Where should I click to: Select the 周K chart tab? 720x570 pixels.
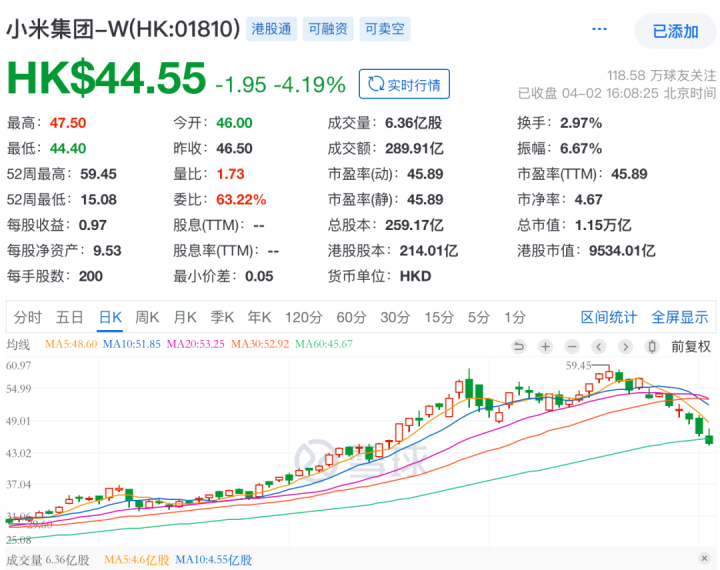pyautogui.click(x=147, y=317)
